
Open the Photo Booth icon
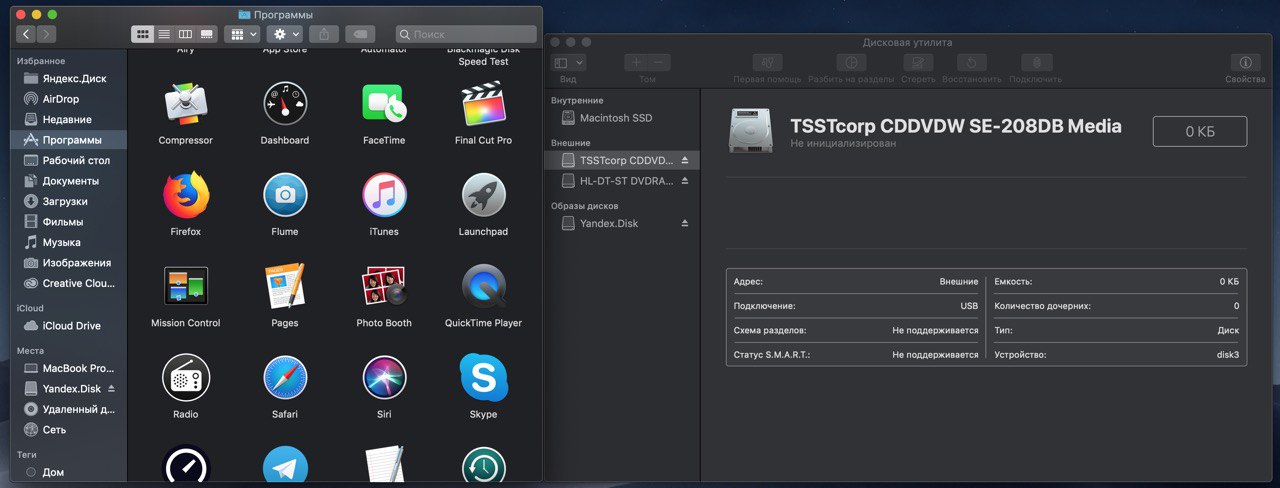[x=384, y=286]
